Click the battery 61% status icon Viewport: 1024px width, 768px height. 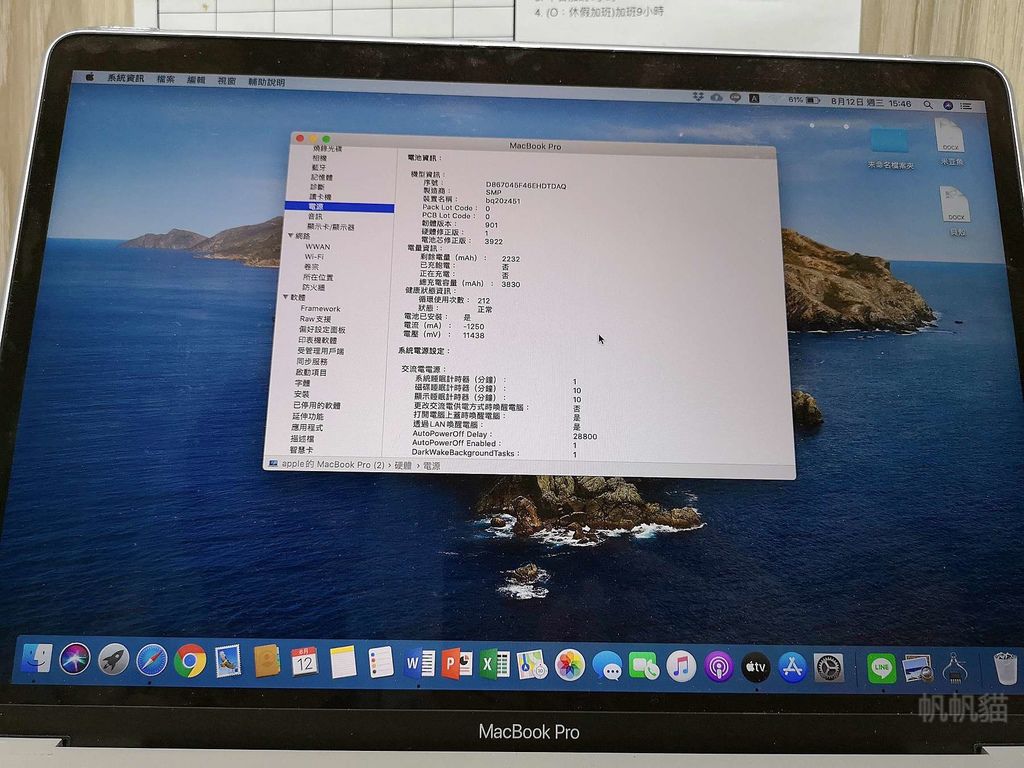804,100
